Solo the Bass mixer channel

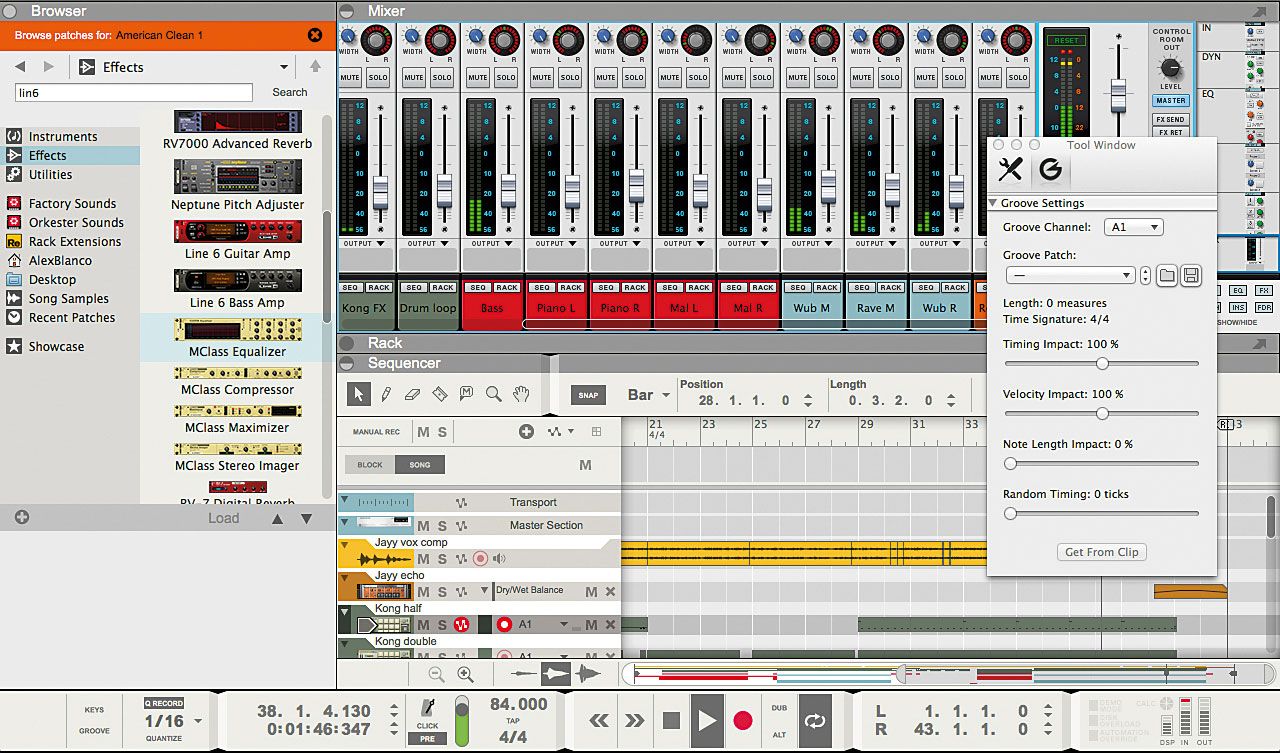(x=506, y=77)
